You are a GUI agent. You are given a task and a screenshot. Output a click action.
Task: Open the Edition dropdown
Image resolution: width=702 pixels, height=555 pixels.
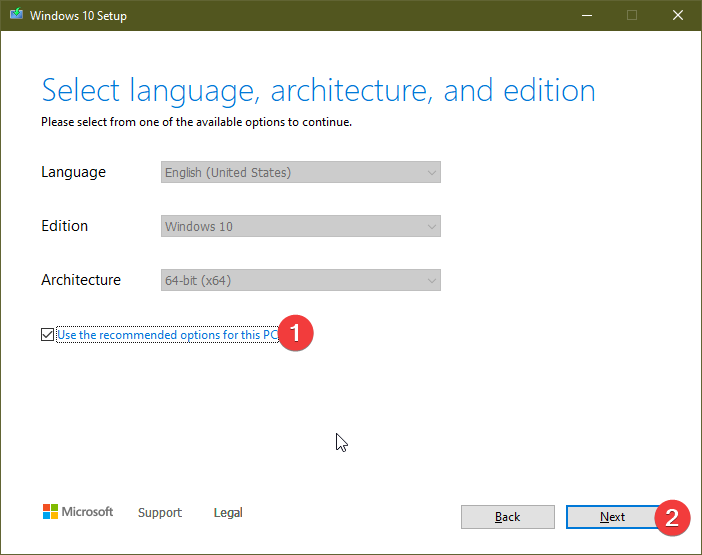(x=300, y=226)
